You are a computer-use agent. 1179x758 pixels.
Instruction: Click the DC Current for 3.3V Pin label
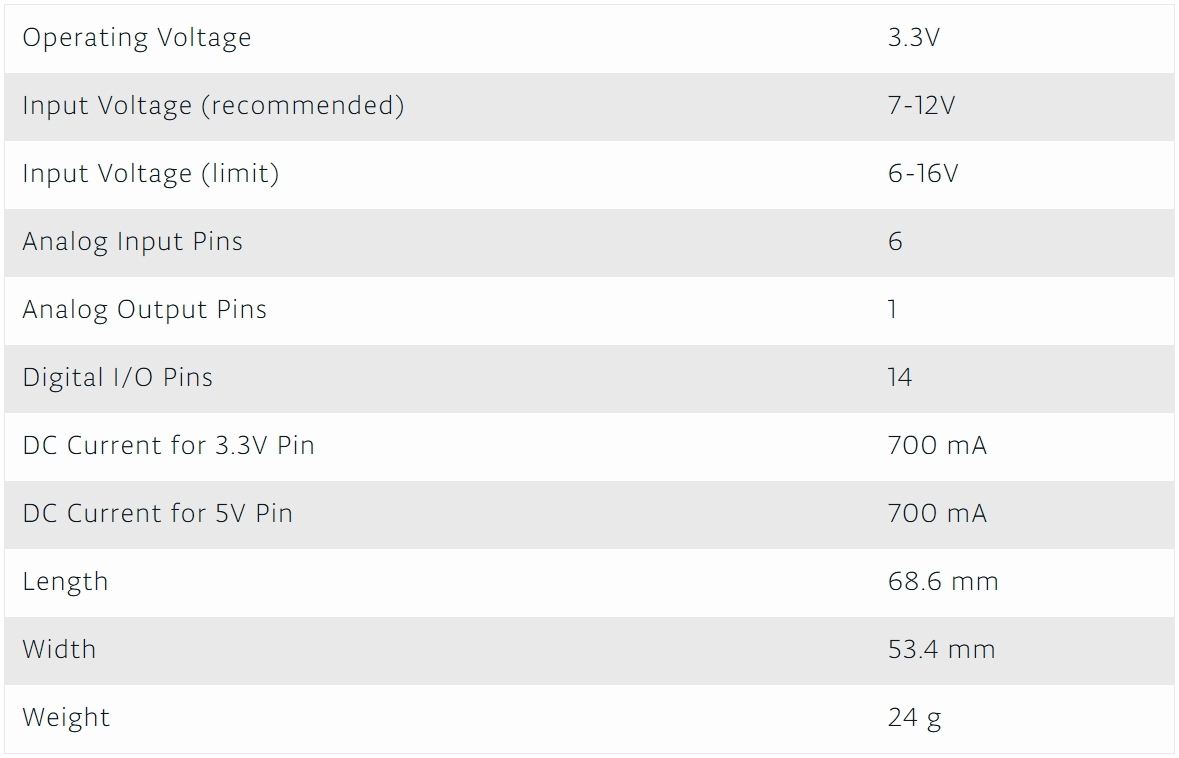click(169, 446)
